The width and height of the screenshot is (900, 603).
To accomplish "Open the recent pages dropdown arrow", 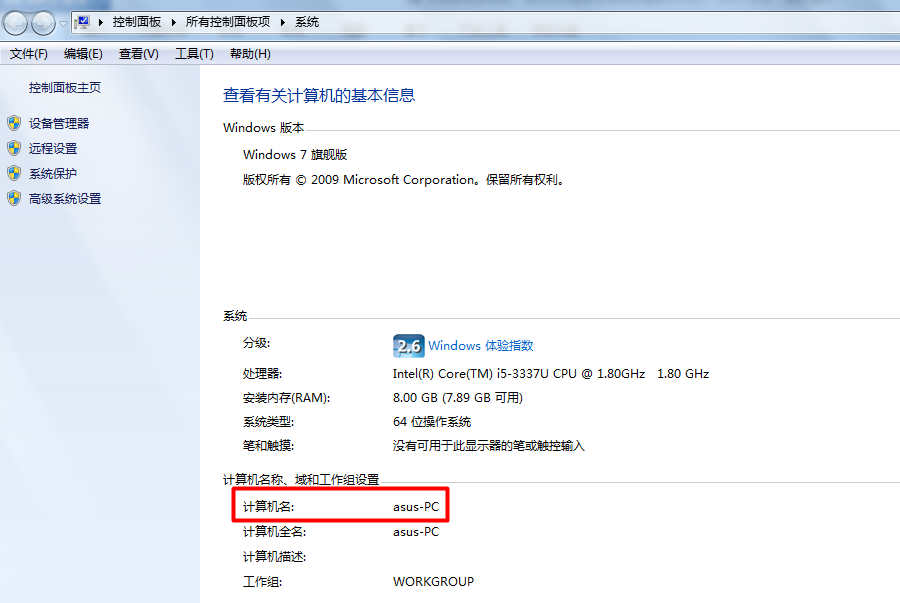I will [63, 24].
